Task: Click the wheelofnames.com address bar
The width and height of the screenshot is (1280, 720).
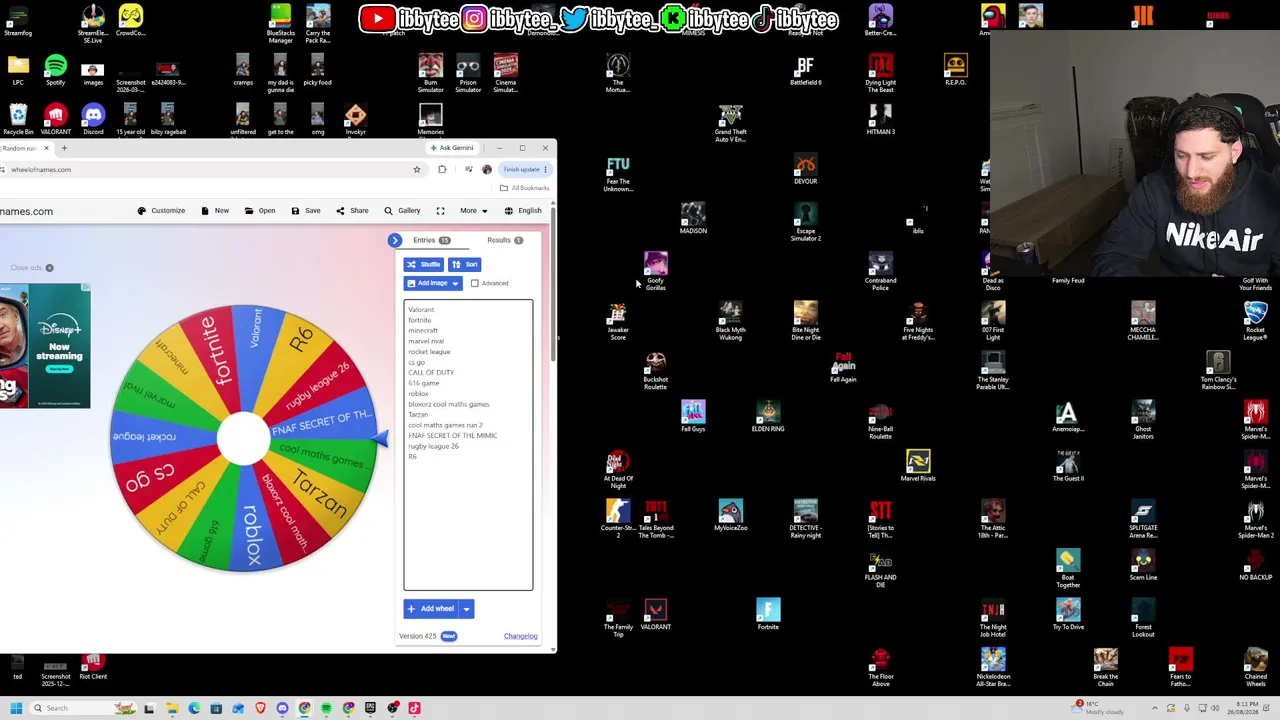Action: click(x=200, y=169)
